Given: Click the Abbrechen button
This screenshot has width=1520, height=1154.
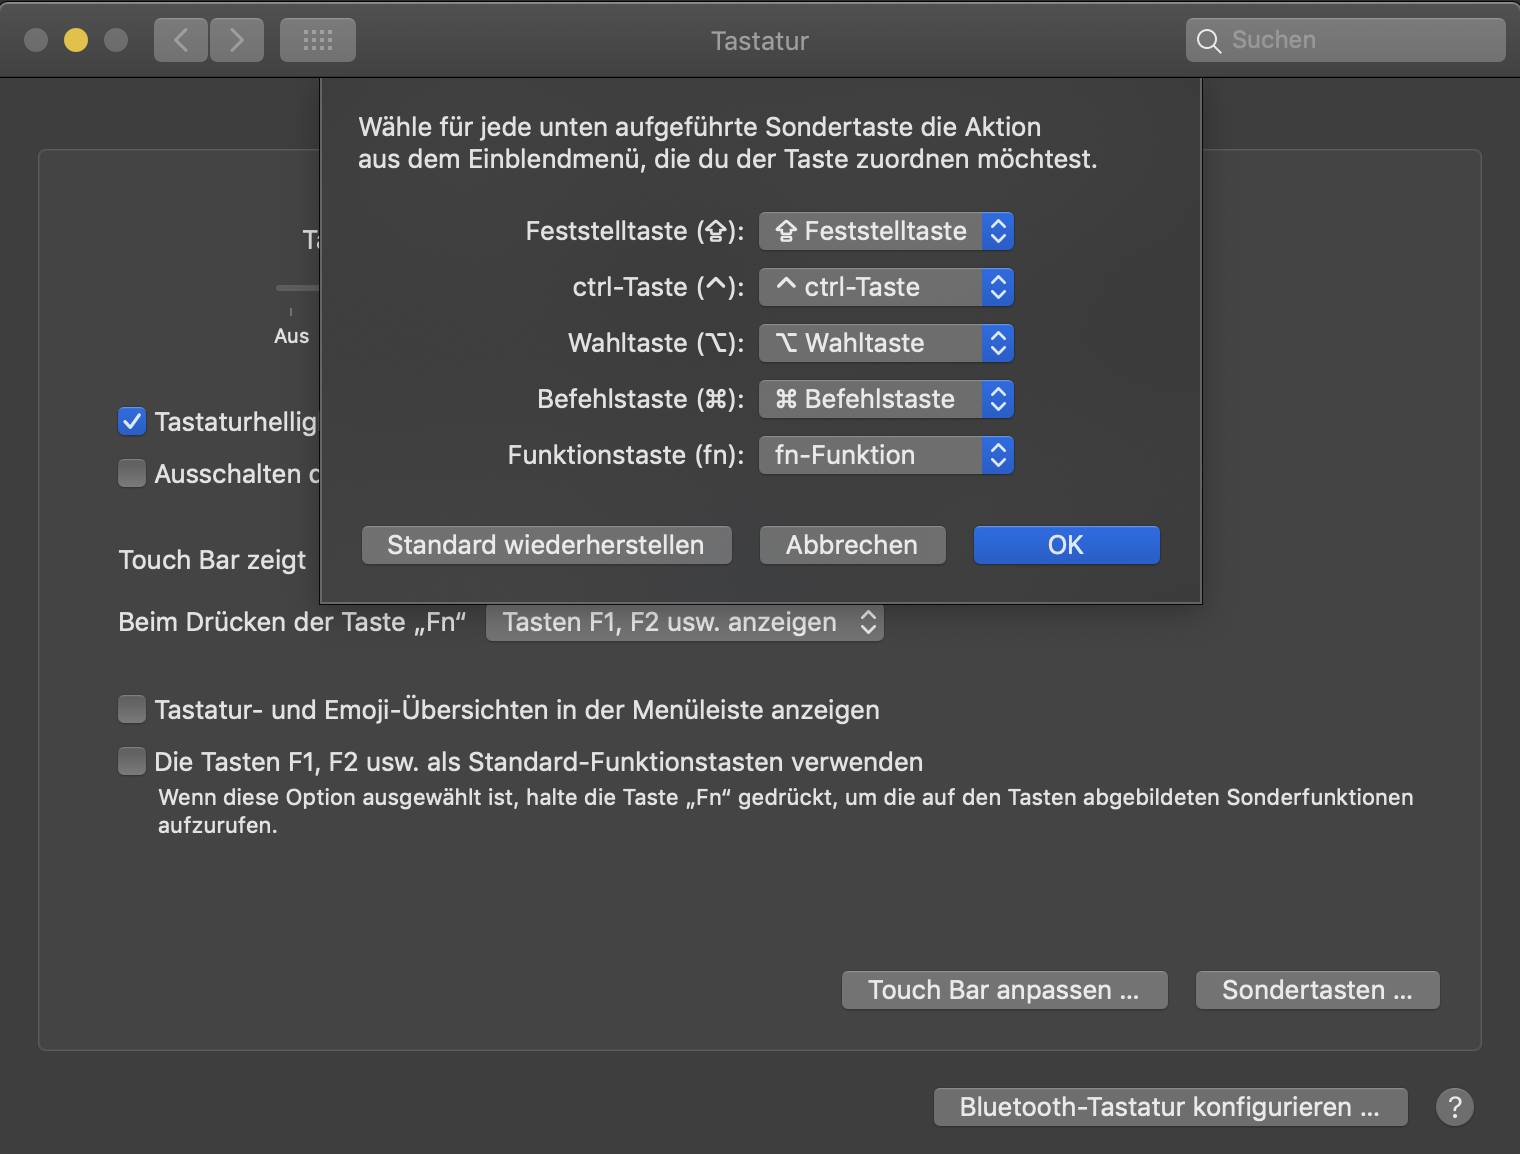Looking at the screenshot, I should [852, 545].
